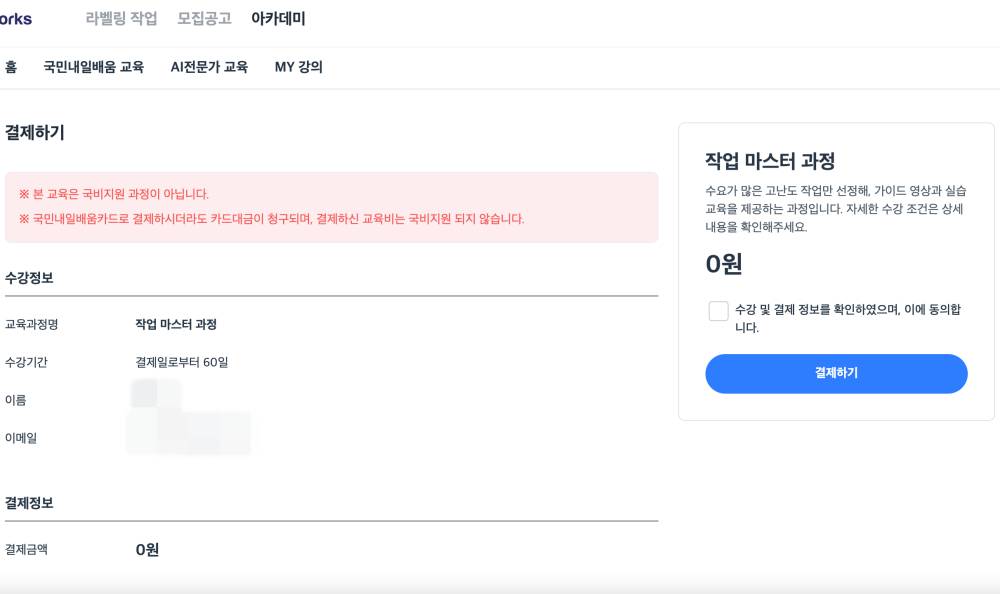Enable the payment agreement checkbox
Image resolution: width=1000 pixels, height=594 pixels.
click(x=717, y=311)
